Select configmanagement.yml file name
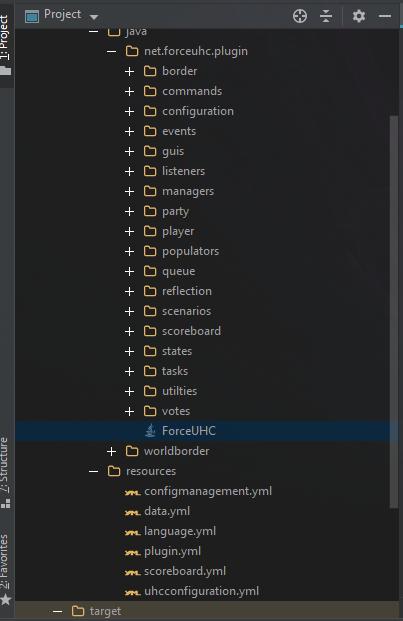403x621 pixels. tap(208, 491)
